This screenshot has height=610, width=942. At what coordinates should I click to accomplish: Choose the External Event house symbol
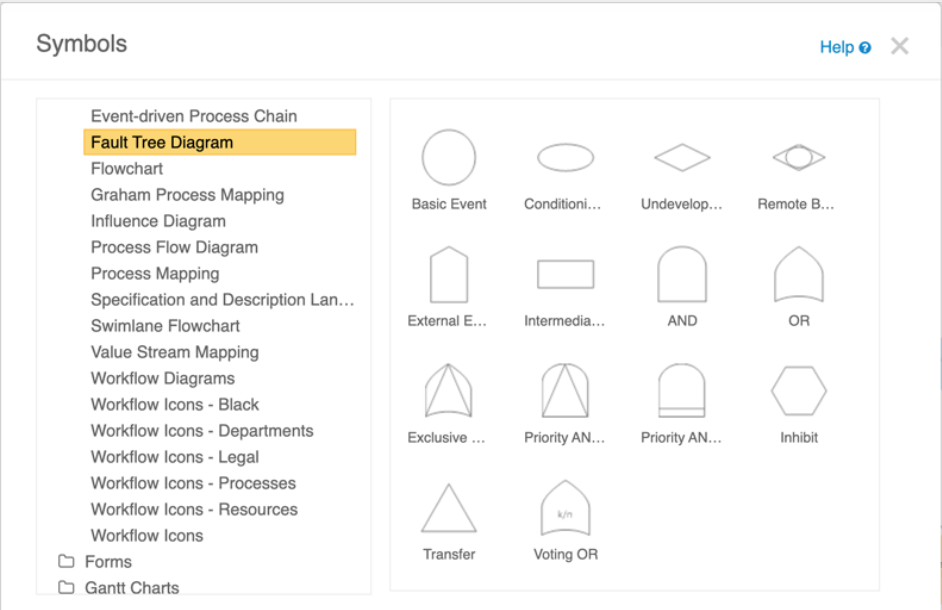[x=448, y=275]
